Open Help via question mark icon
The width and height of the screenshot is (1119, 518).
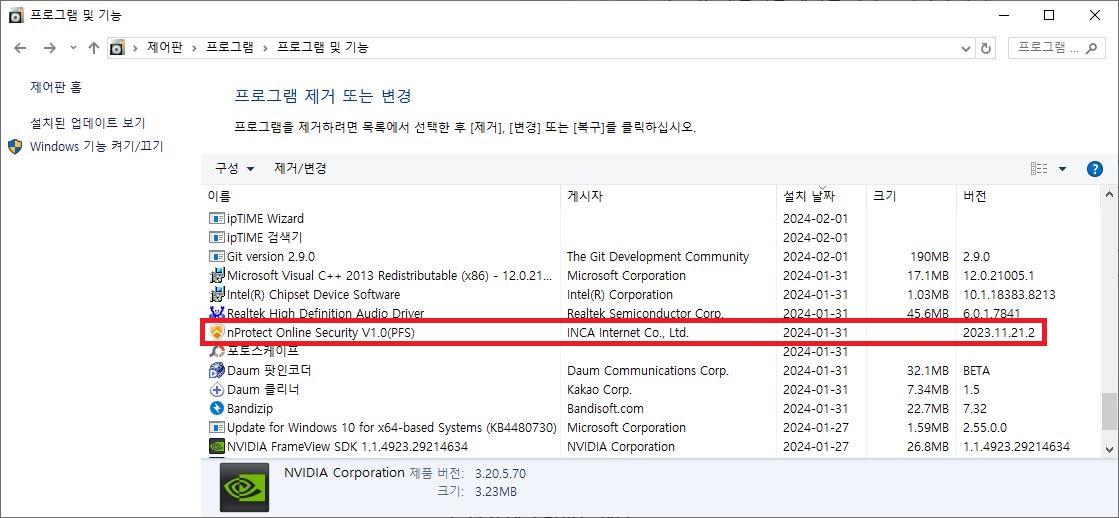tap(1095, 169)
